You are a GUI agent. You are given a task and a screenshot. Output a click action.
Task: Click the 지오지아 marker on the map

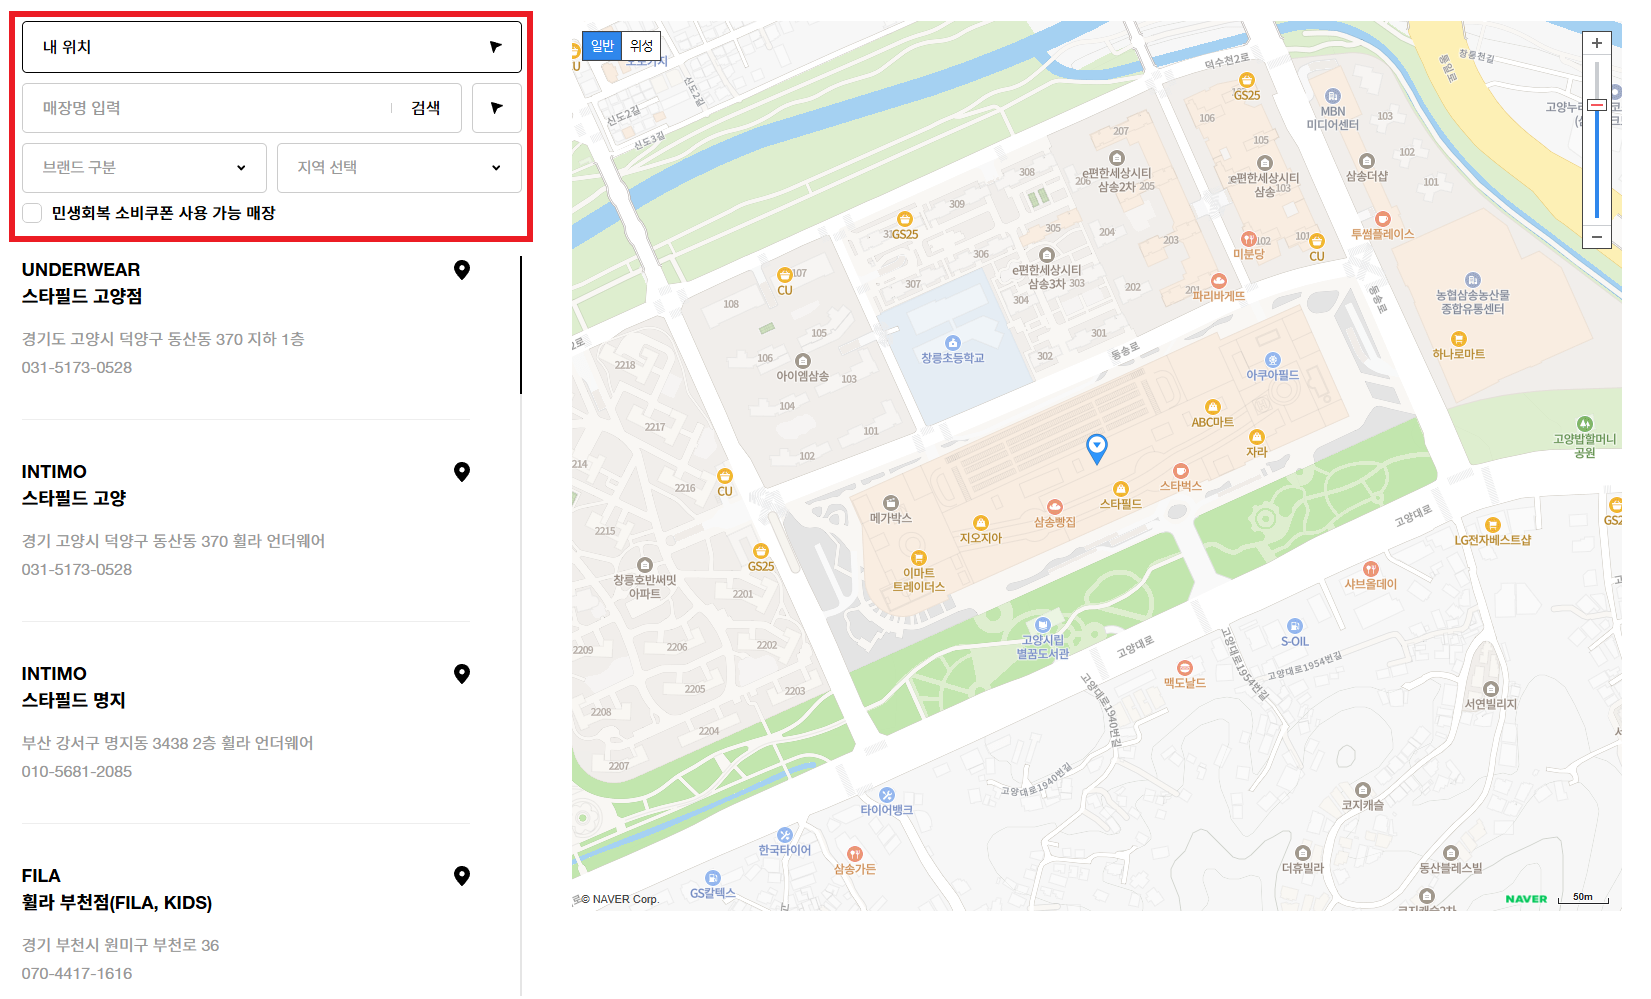[981, 523]
